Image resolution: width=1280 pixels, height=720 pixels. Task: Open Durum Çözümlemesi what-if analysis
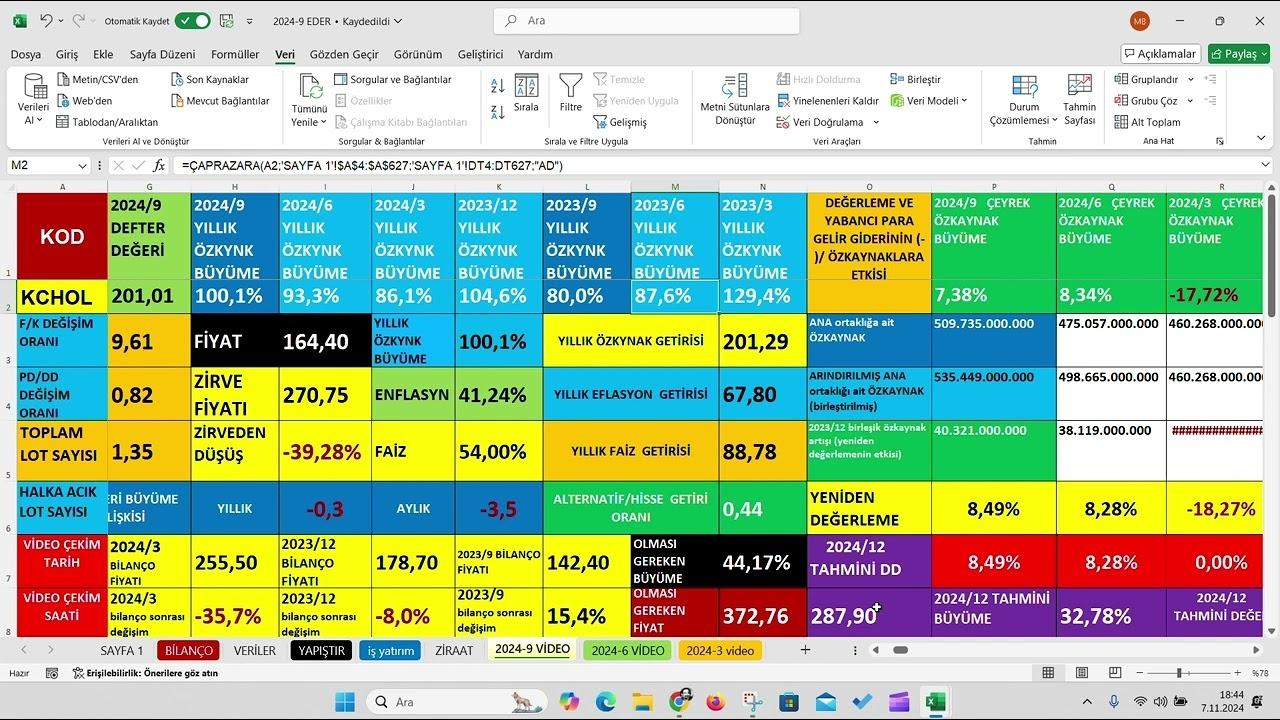click(x=1024, y=99)
